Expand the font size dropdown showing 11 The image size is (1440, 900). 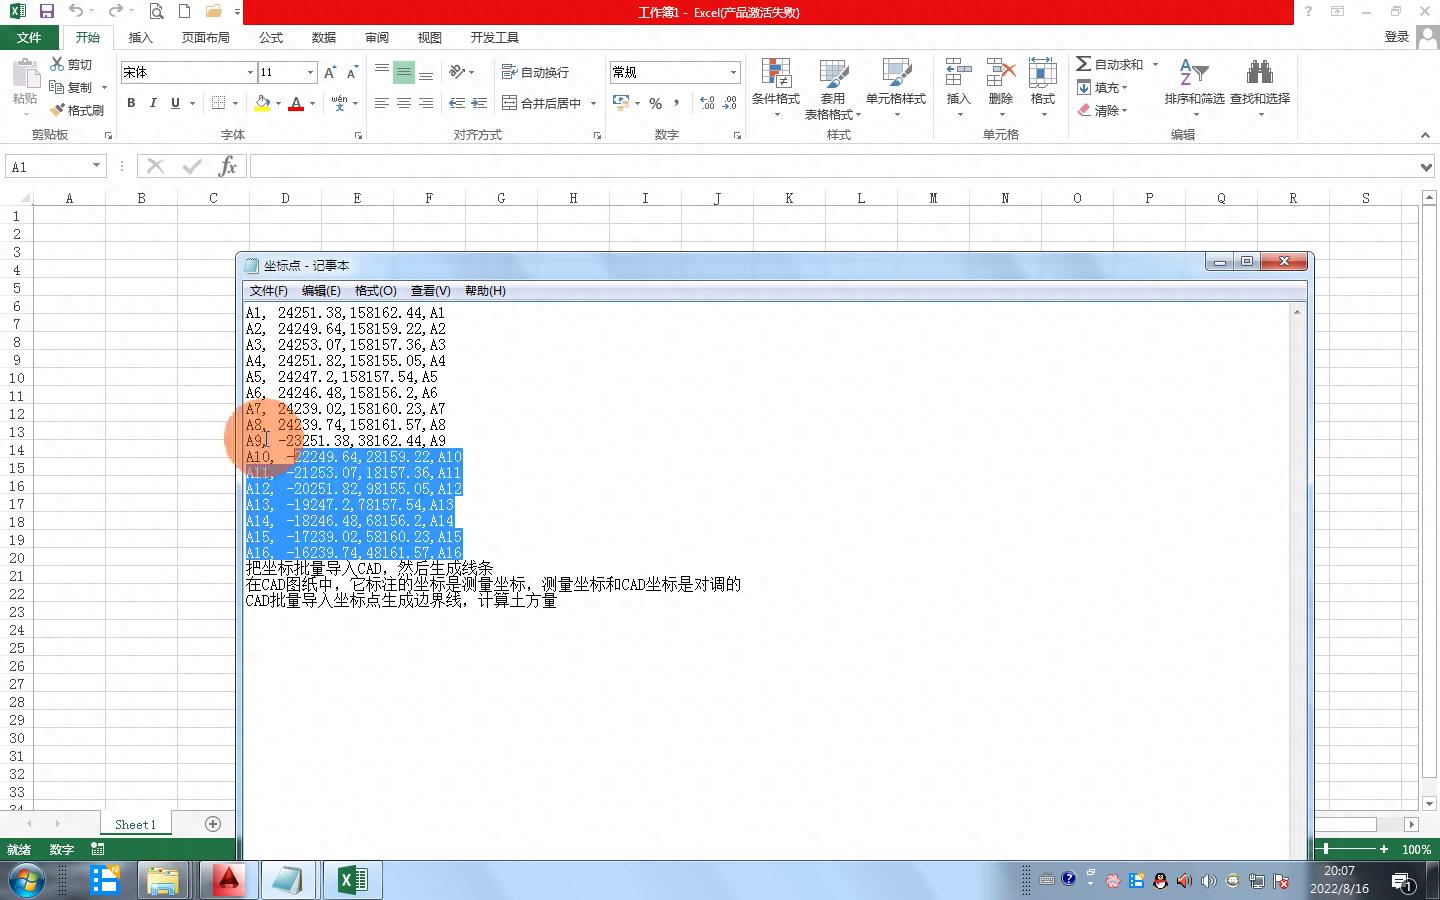click(x=310, y=72)
